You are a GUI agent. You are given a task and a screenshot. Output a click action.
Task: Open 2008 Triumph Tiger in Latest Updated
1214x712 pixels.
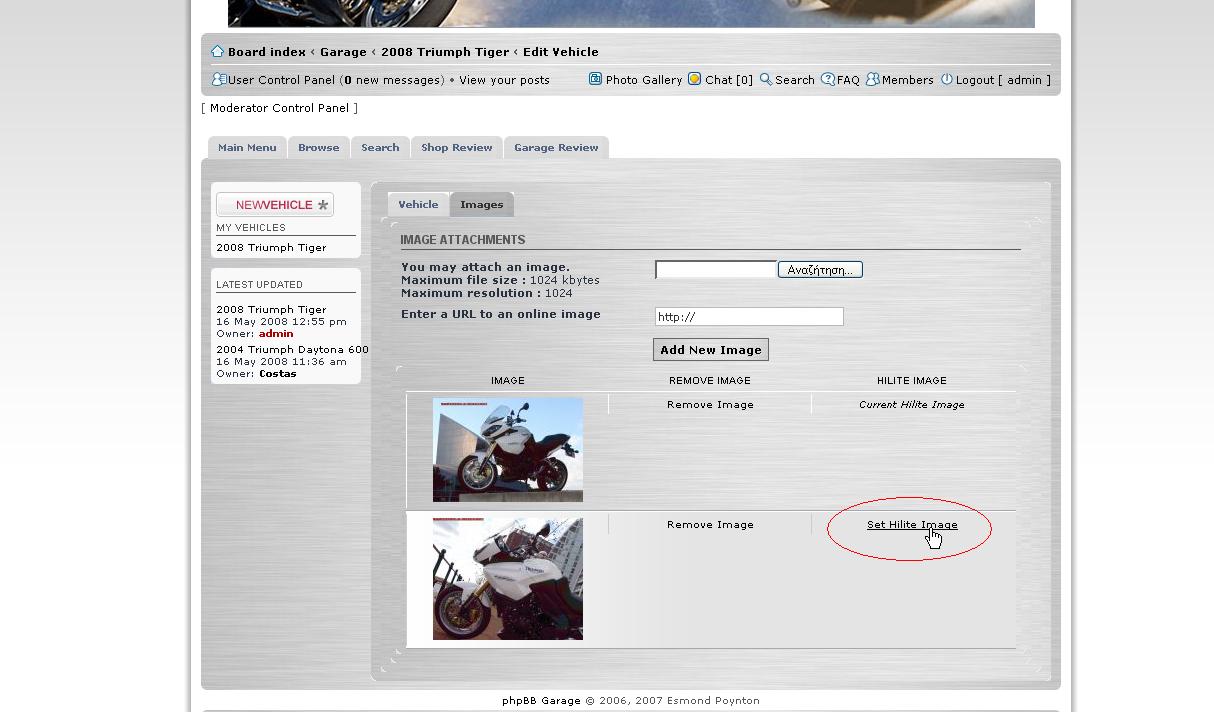click(x=271, y=309)
